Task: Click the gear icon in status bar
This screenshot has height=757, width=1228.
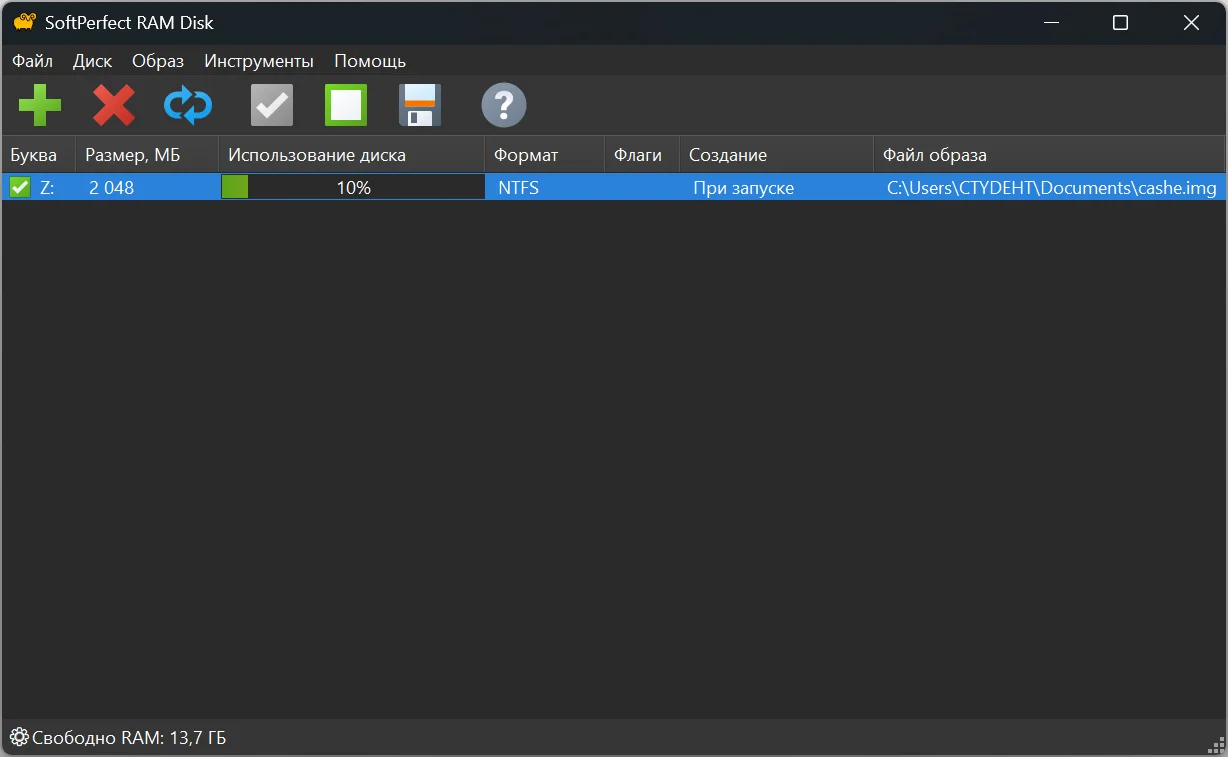Action: coord(18,738)
